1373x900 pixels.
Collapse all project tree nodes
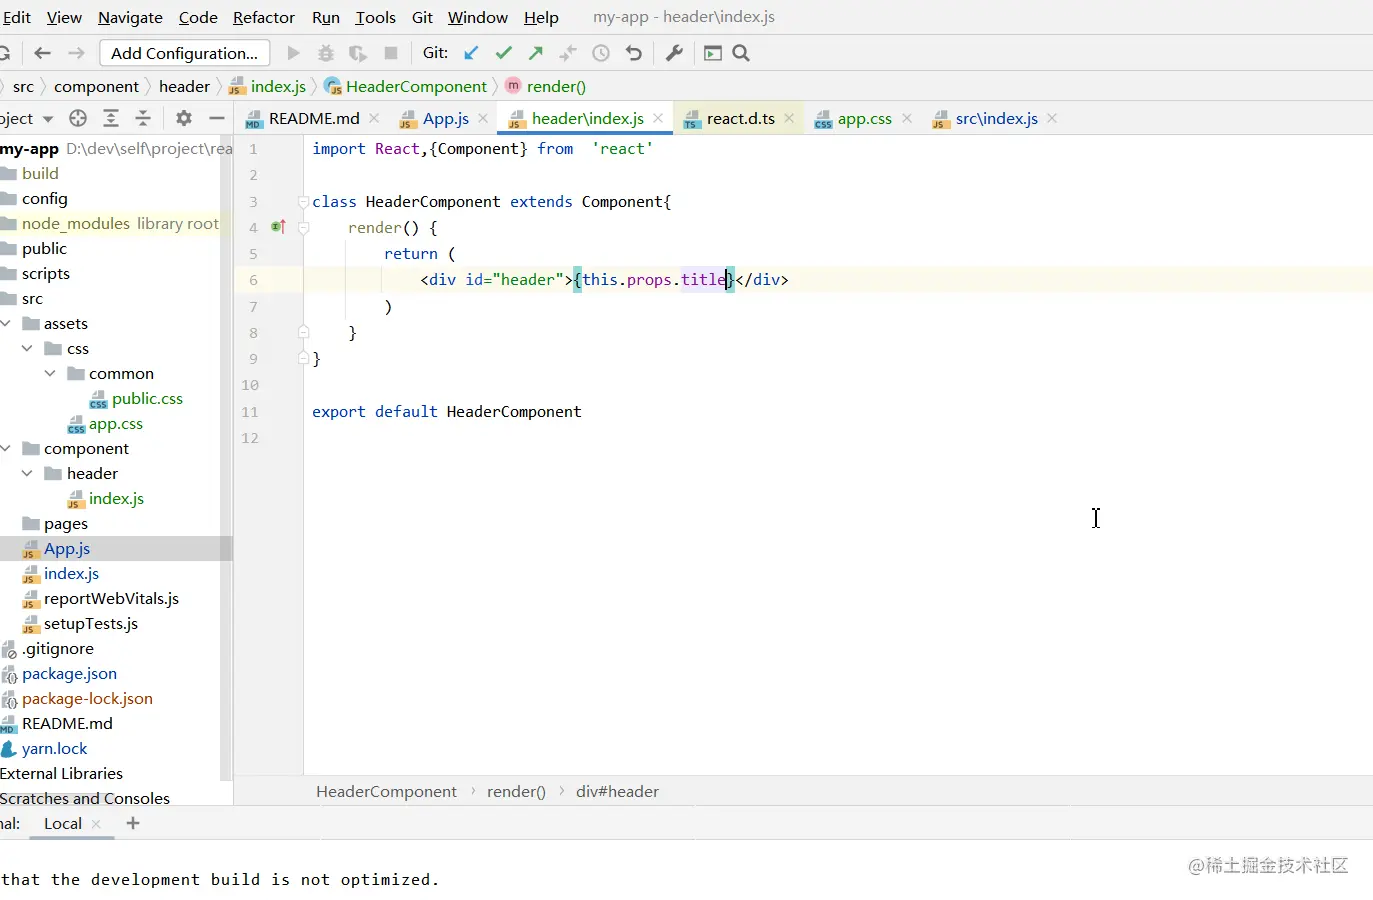click(143, 118)
